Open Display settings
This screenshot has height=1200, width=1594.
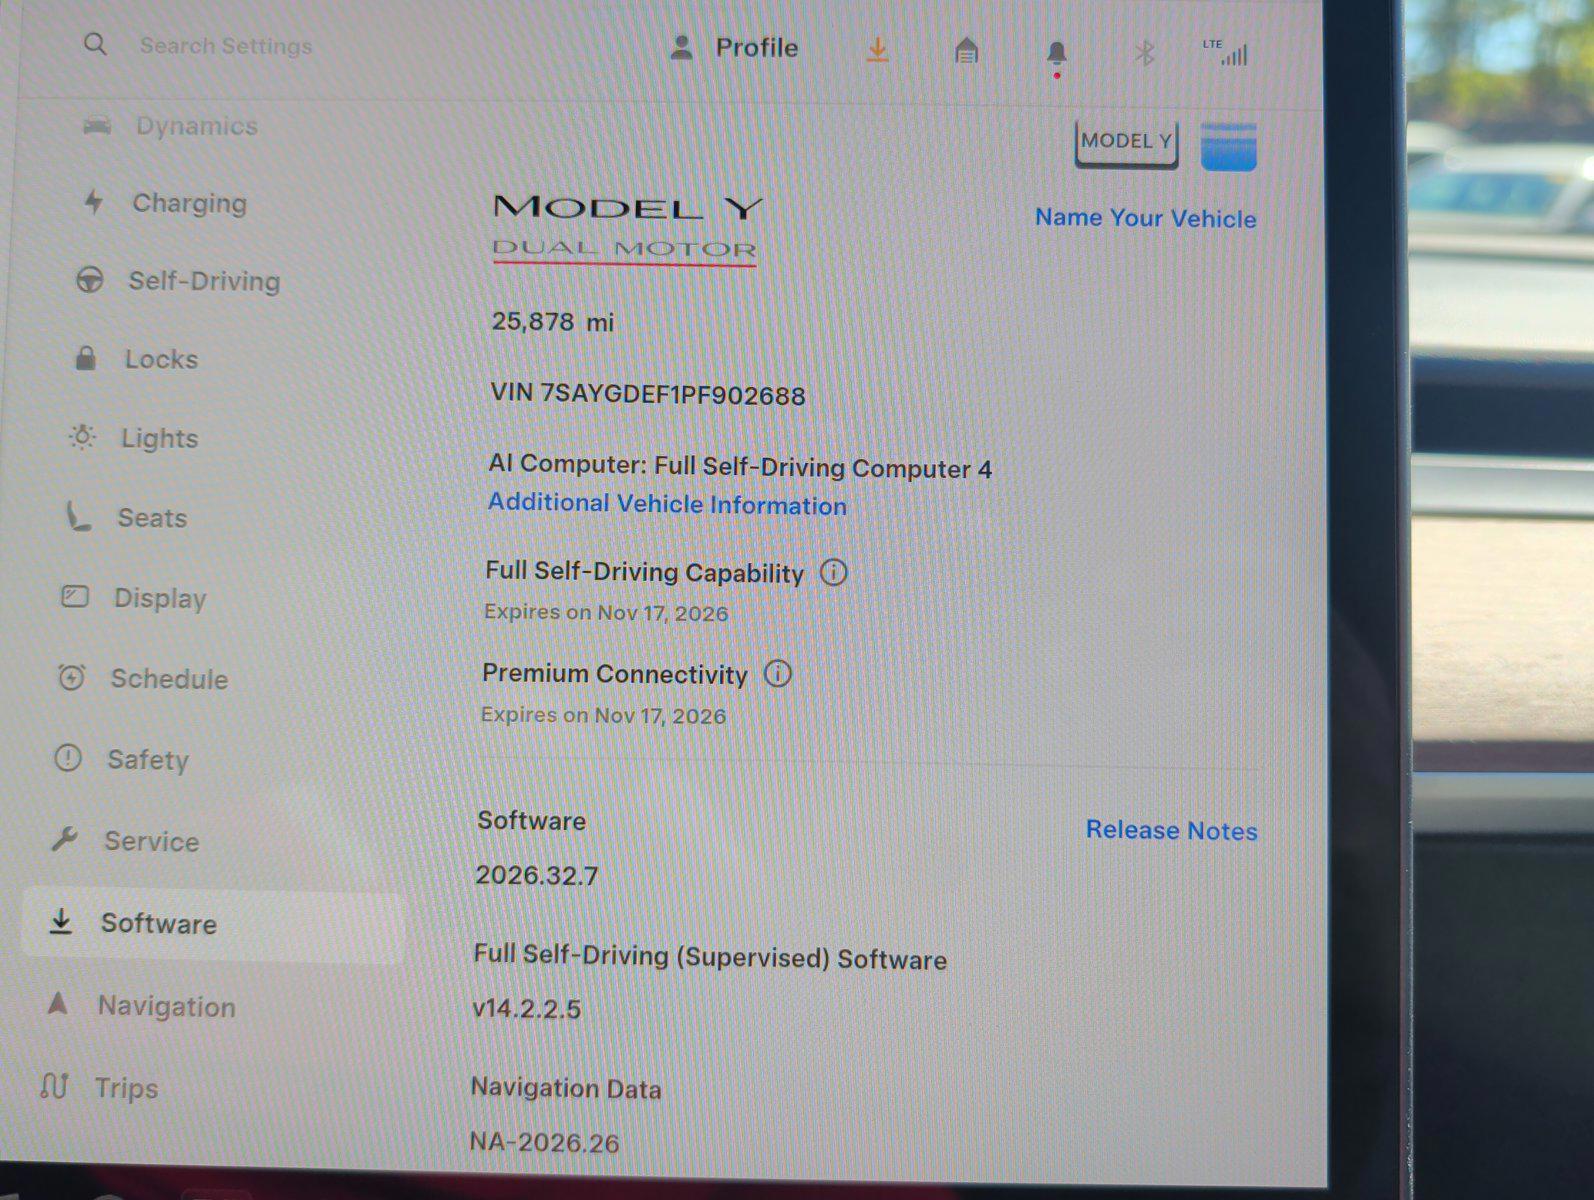[x=133, y=598]
